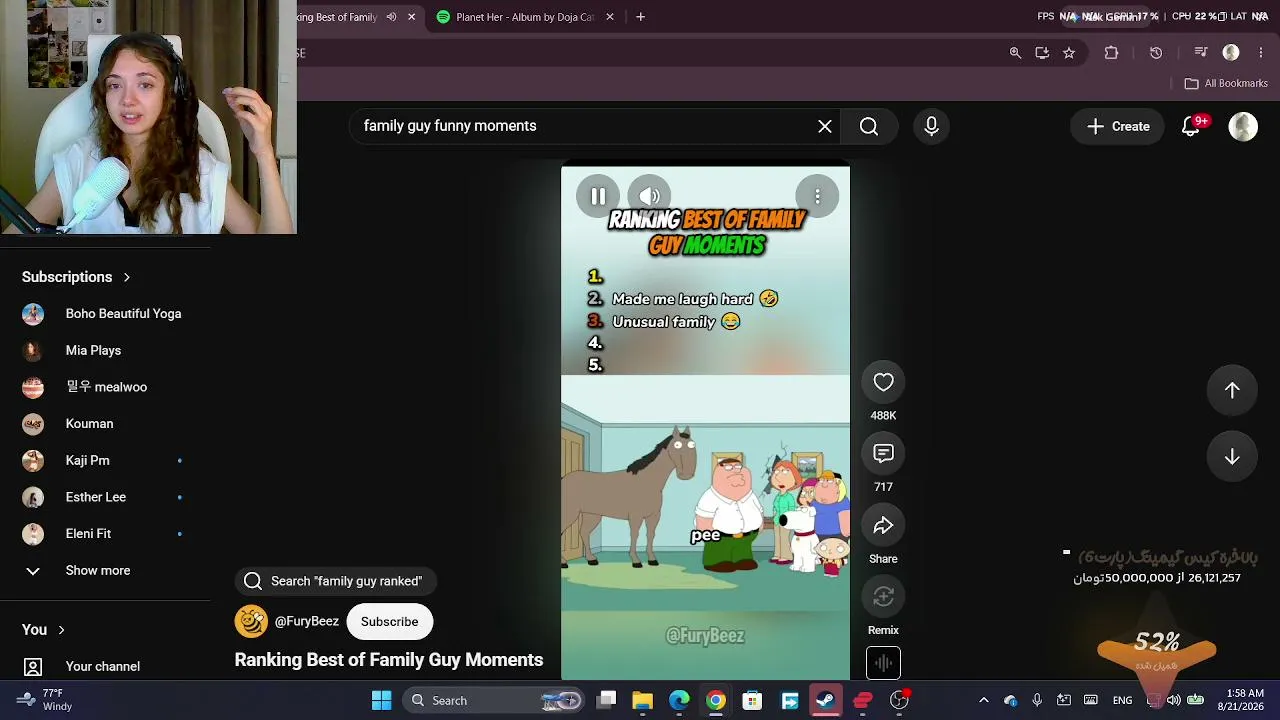Click the taskbar Search box
1280x720 pixels.
coord(495,700)
